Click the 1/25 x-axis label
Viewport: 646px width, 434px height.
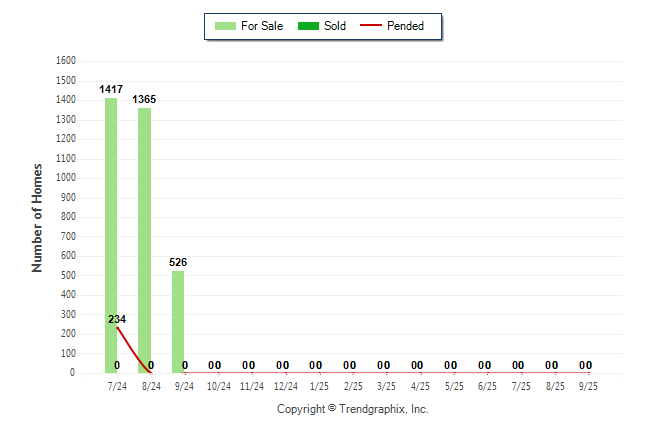pyautogui.click(x=319, y=385)
